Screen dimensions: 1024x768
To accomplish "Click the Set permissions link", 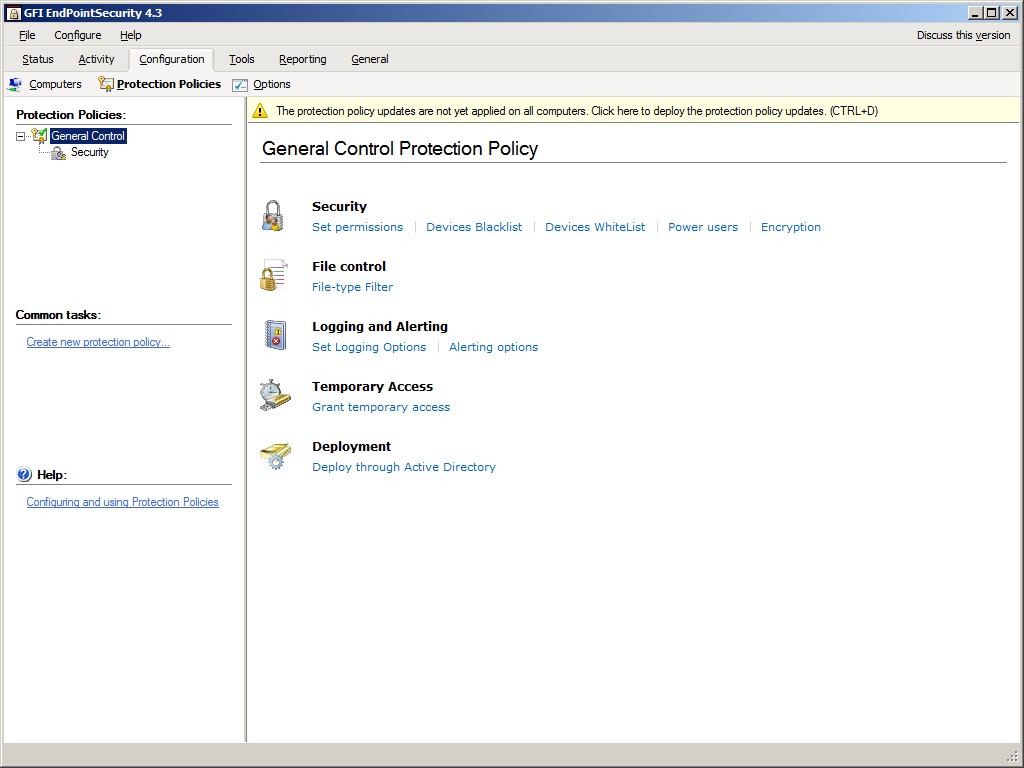I will pyautogui.click(x=357, y=227).
